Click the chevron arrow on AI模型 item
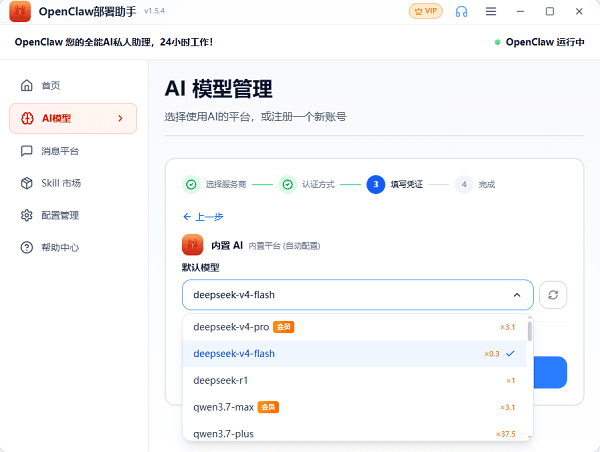Image resolution: width=600 pixels, height=452 pixels. click(121, 118)
